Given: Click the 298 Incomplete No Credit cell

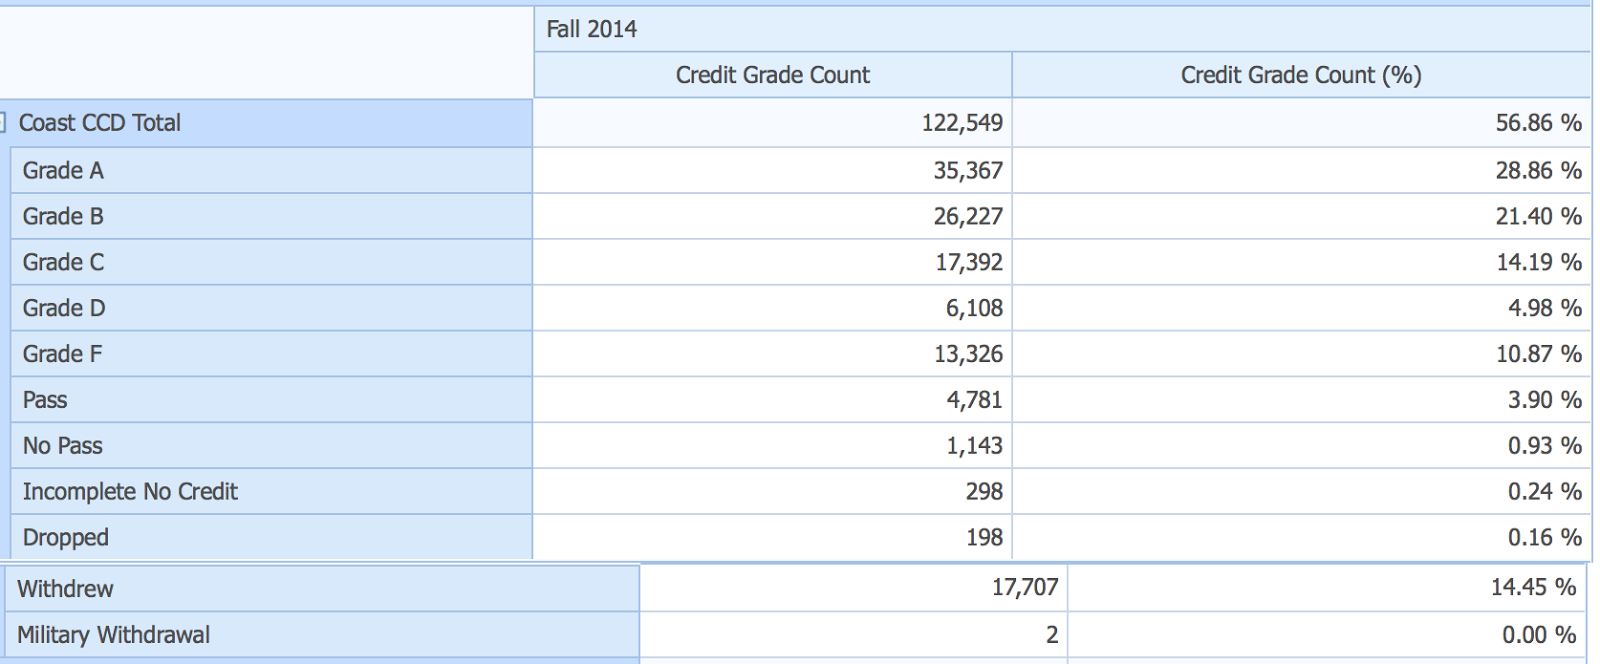Looking at the screenshot, I should (772, 493).
